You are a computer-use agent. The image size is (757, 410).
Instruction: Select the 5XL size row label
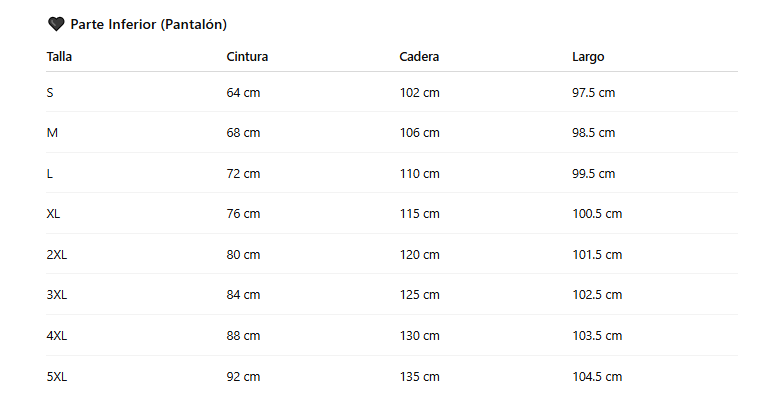57,377
